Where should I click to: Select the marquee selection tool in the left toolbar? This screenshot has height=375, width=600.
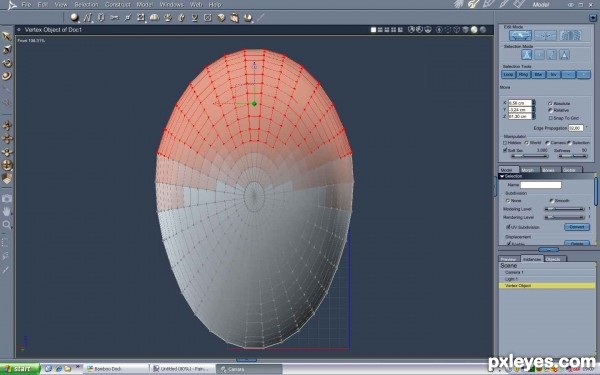click(x=6, y=242)
